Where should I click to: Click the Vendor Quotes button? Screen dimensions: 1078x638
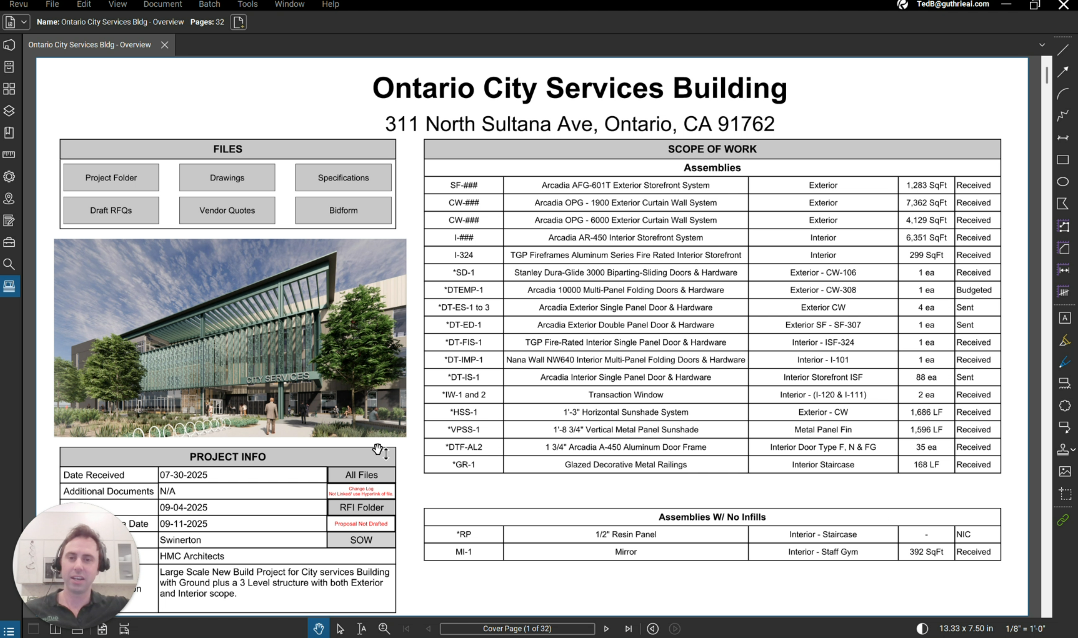click(227, 210)
